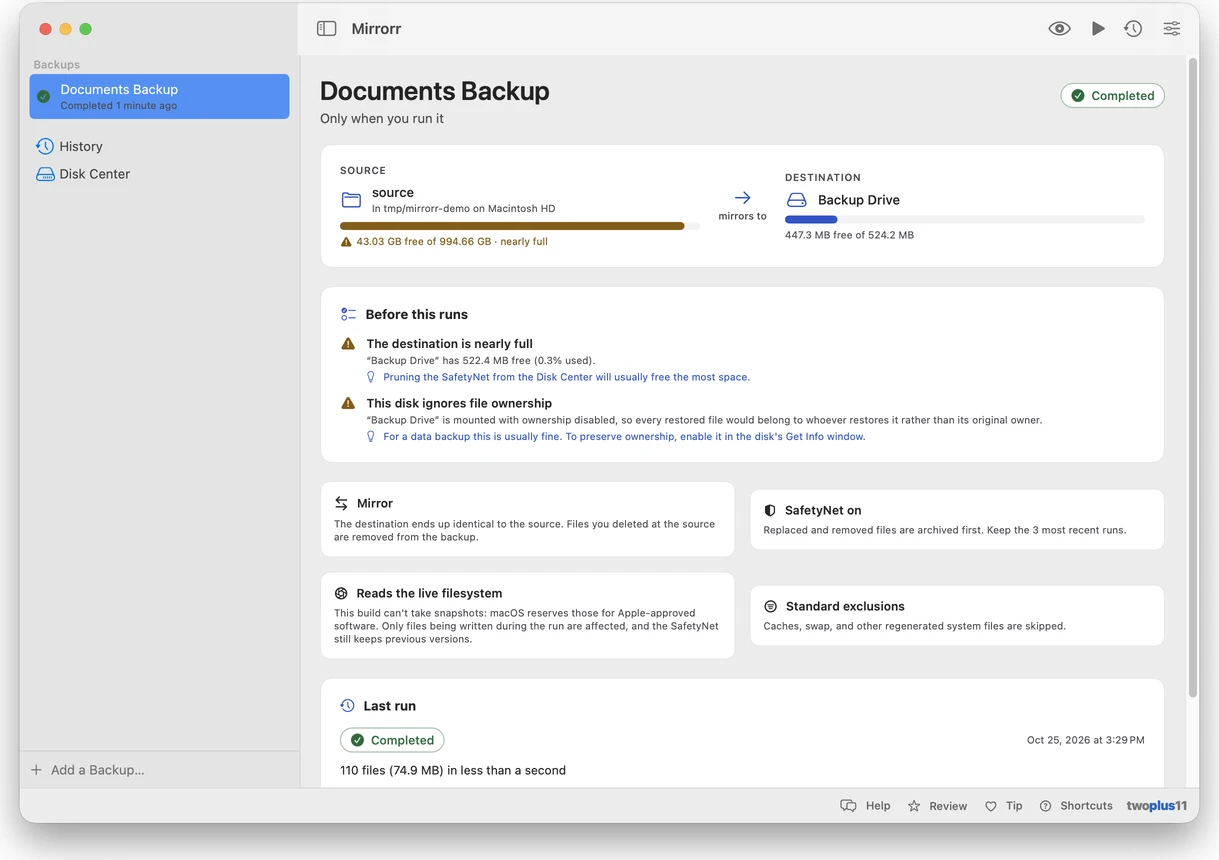The image size is (1219, 860).
Task: Click the plus icon beside Add a Backup
Action: point(36,770)
